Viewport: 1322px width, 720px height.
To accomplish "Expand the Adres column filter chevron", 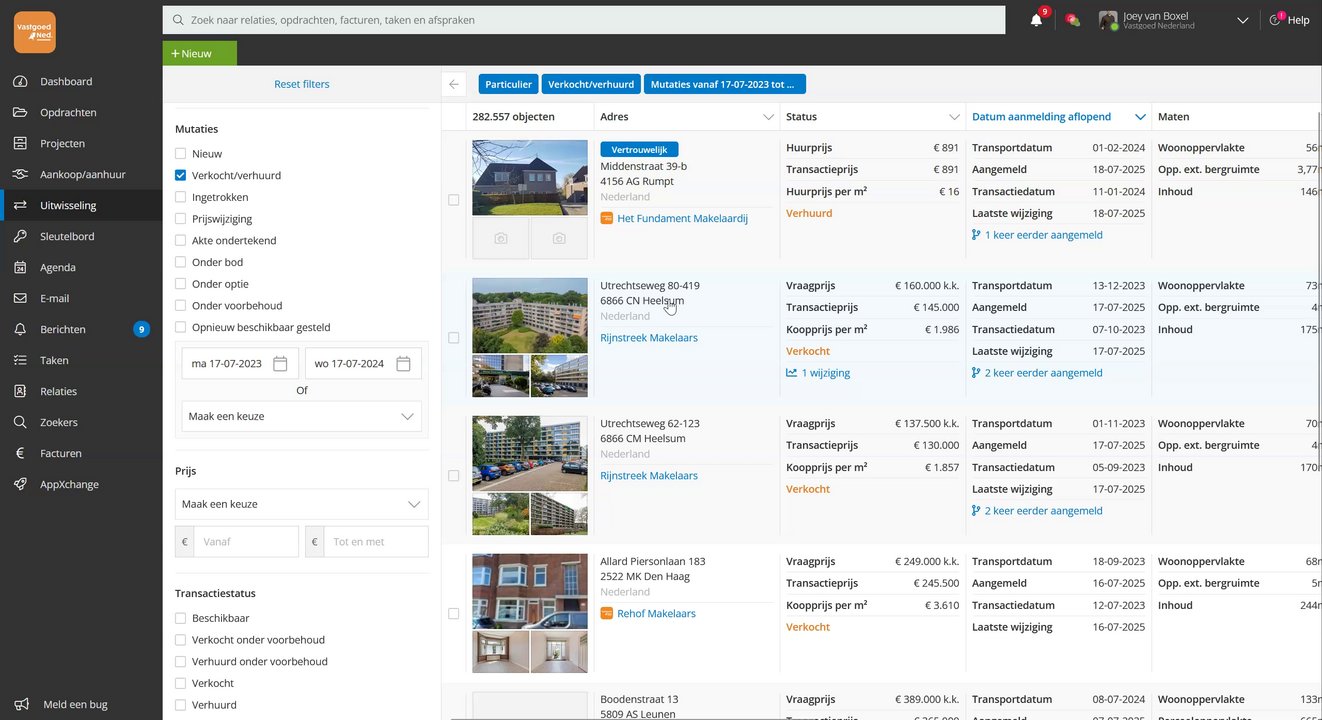I will point(768,117).
